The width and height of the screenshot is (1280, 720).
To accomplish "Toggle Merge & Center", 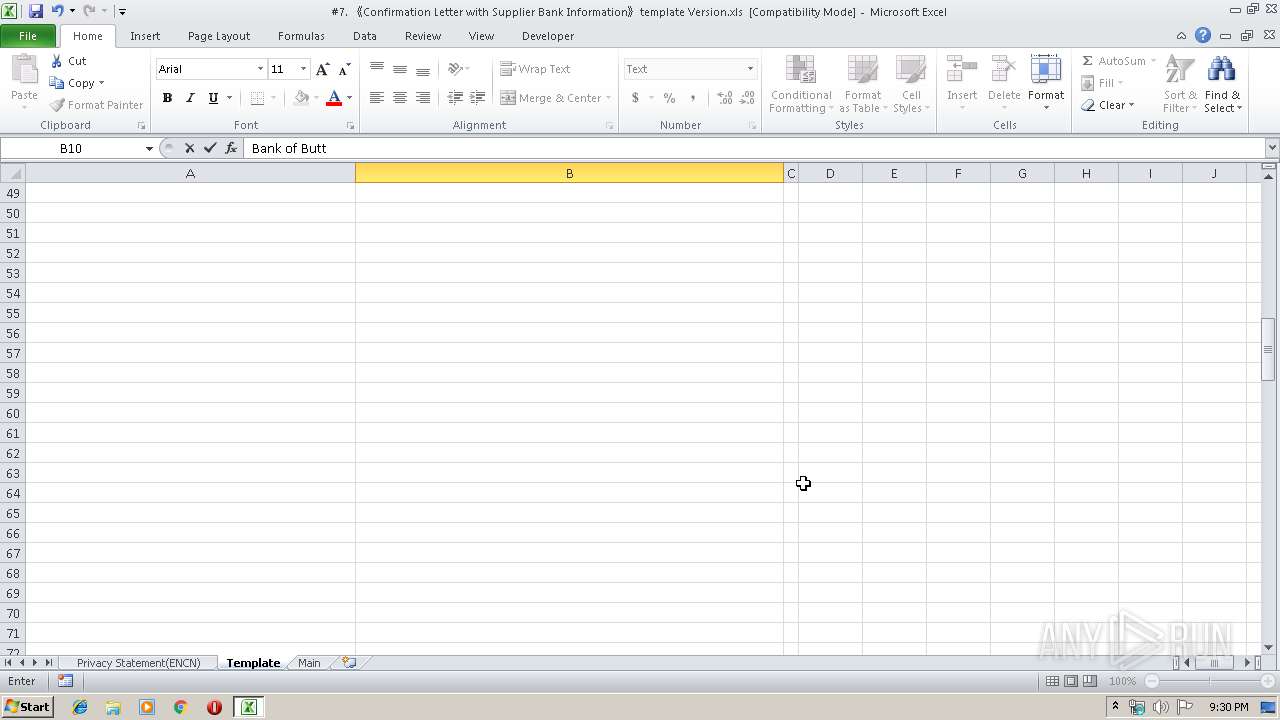I will pos(549,98).
